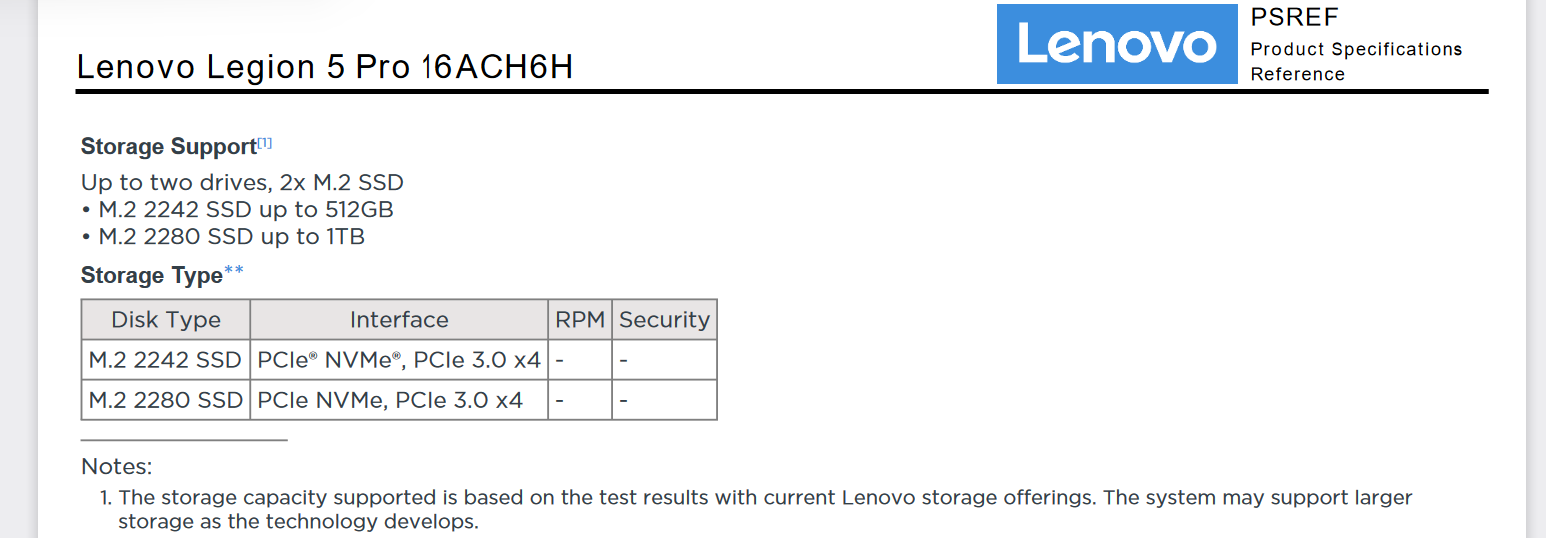The image size is (1546, 538).
Task: Click the Storage Support heading
Action: [x=169, y=146]
